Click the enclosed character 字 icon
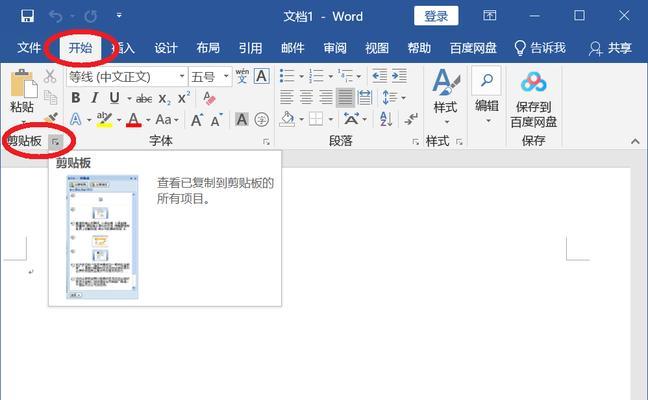648x400 pixels. [x=262, y=120]
